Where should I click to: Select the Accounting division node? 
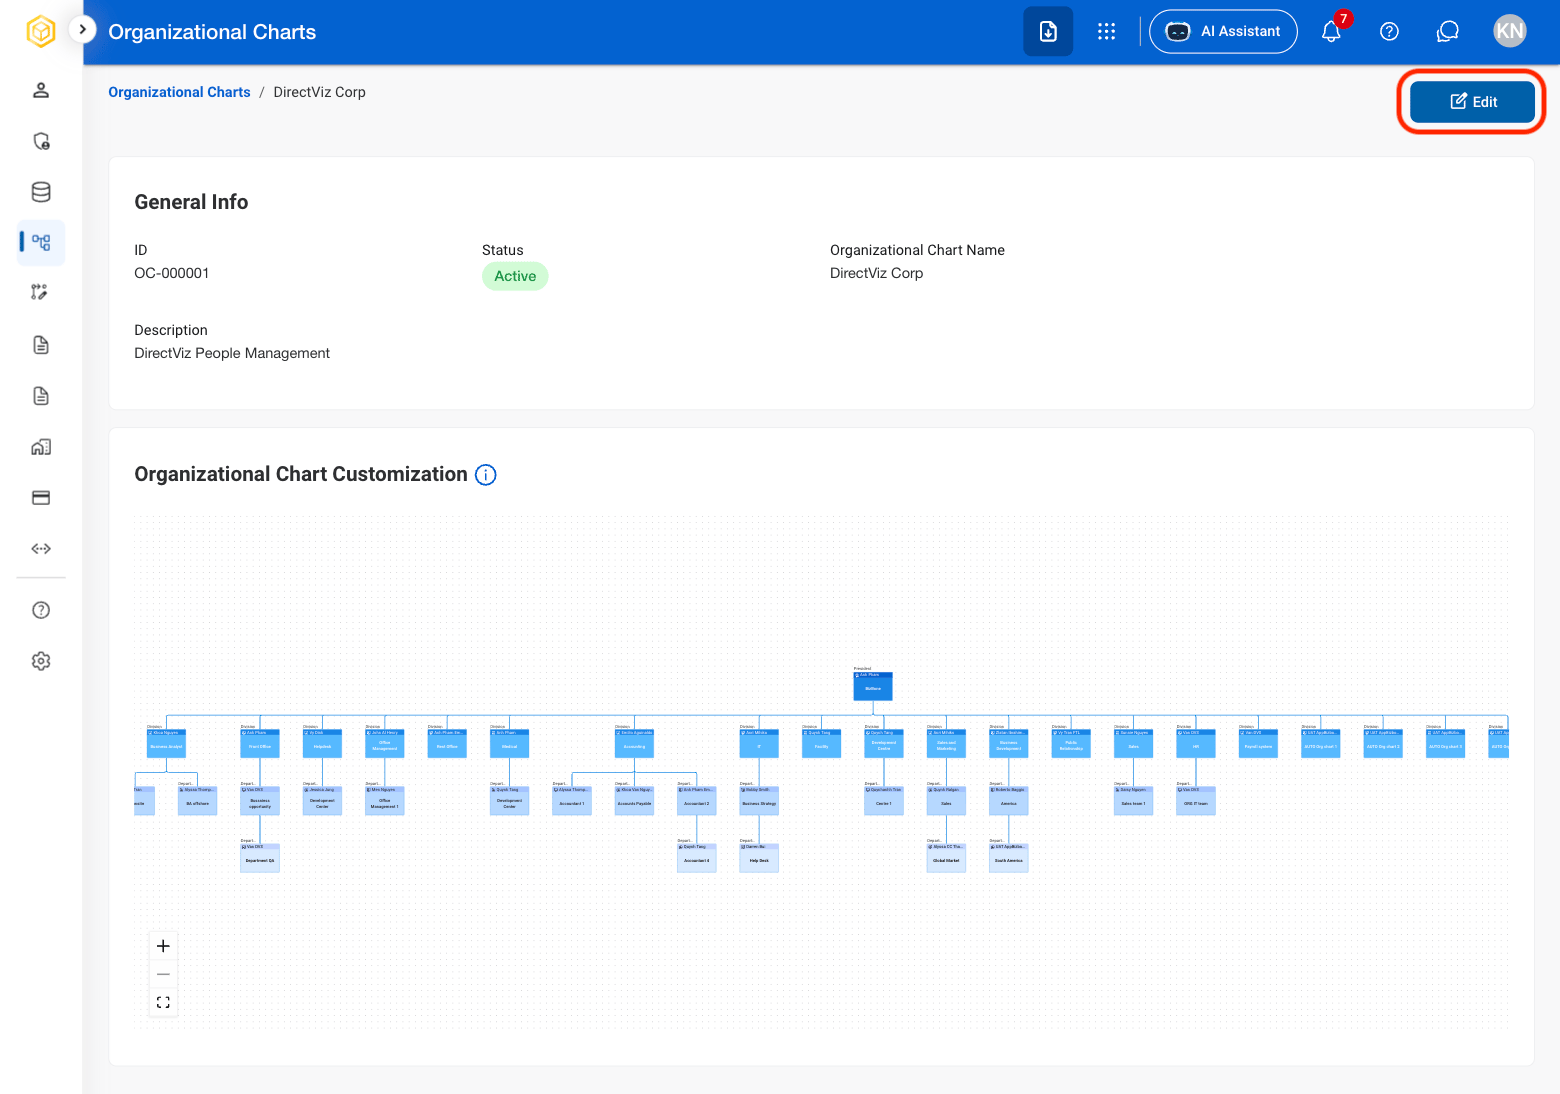click(x=634, y=743)
